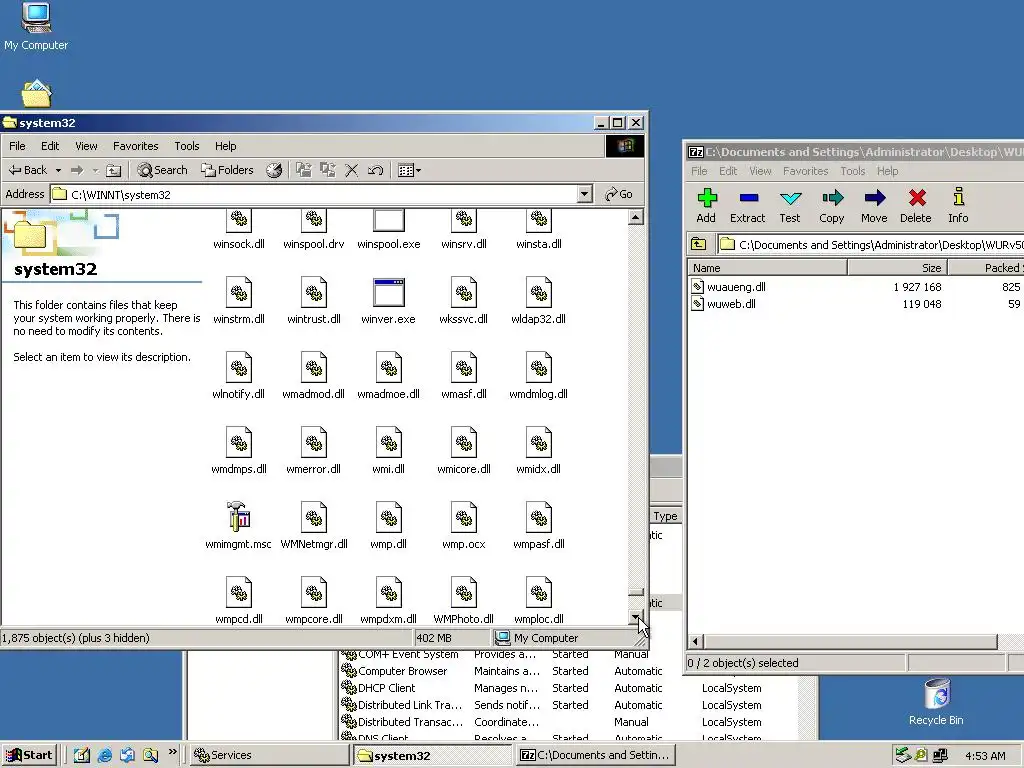The width and height of the screenshot is (1024, 768).
Task: Sort 7-Zip list by Size column
Action: pos(897,268)
